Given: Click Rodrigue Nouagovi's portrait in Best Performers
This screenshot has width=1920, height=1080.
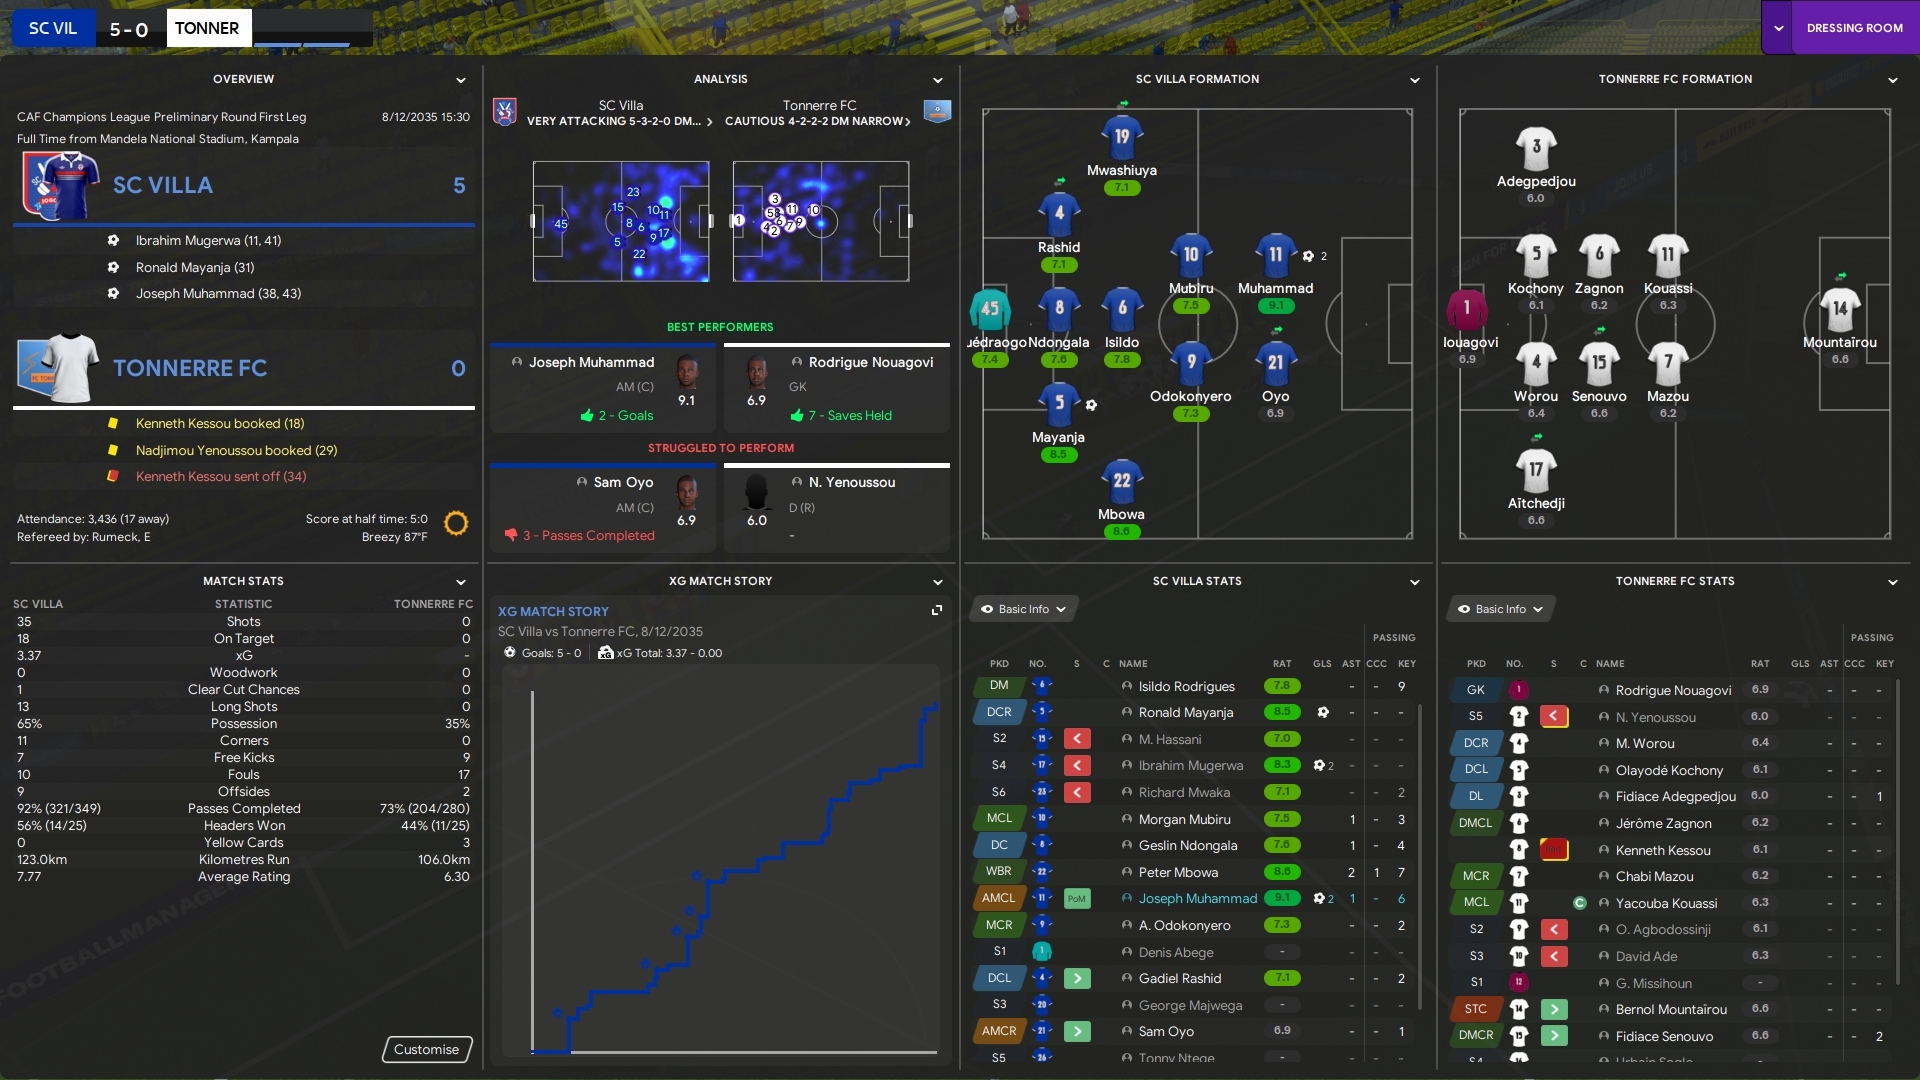Looking at the screenshot, I should tap(757, 372).
